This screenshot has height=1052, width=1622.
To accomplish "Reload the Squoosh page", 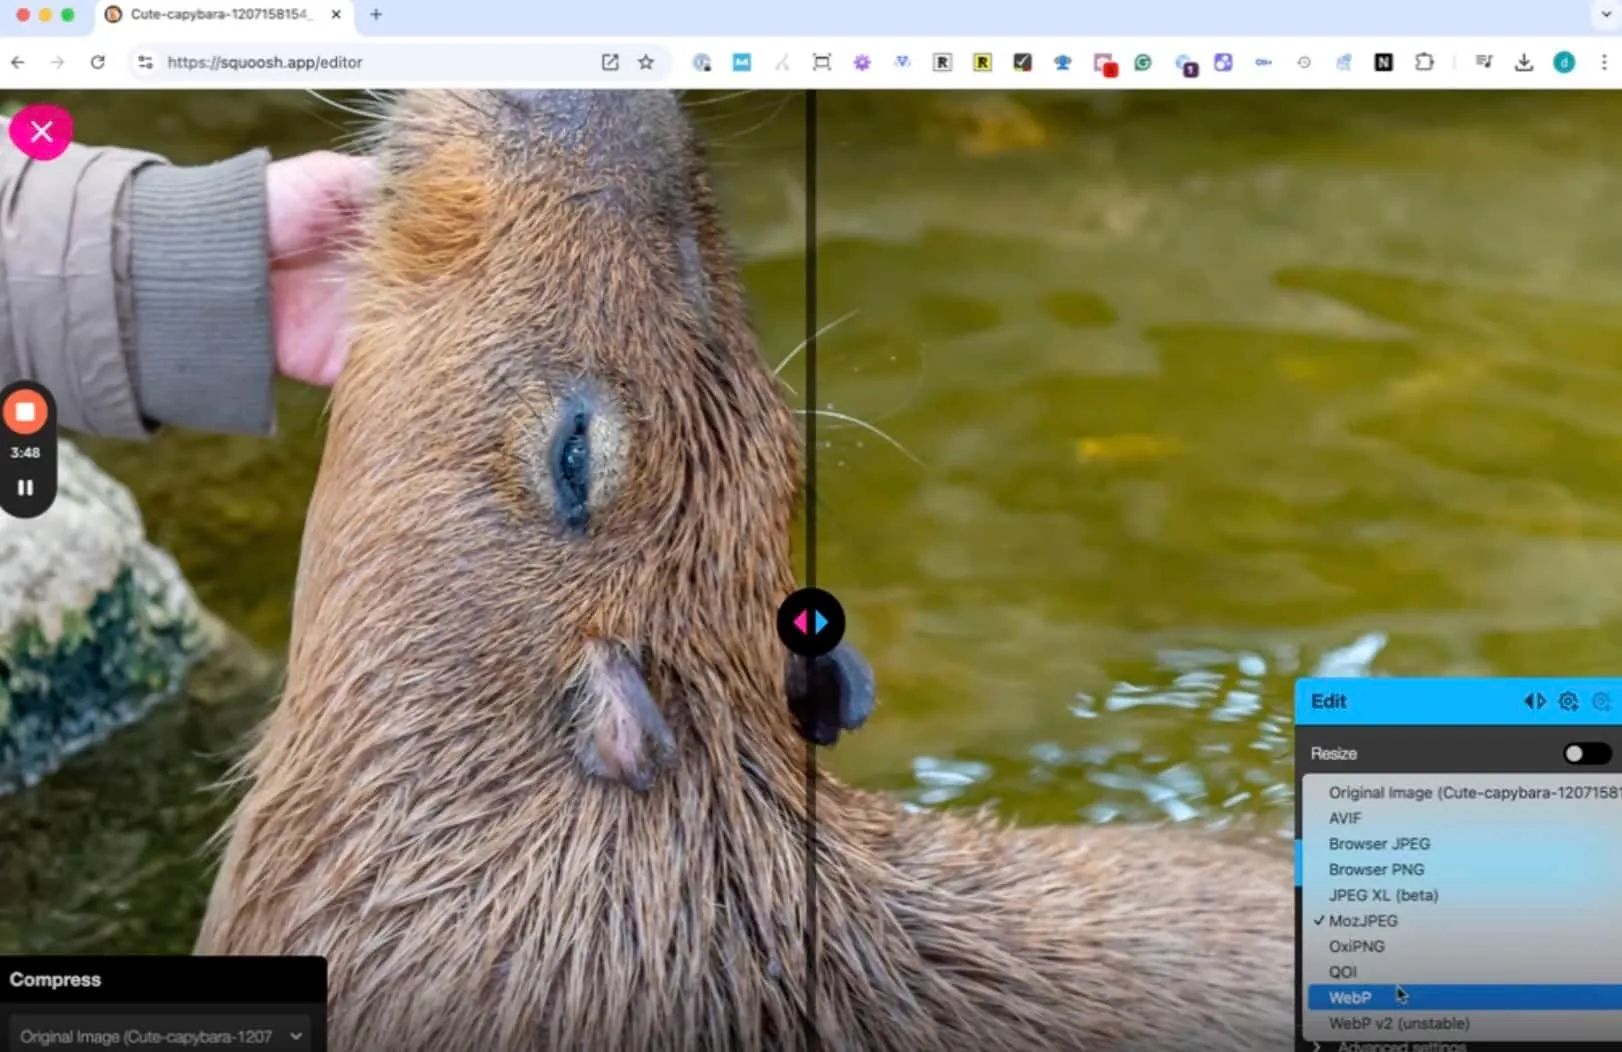I will tap(97, 62).
